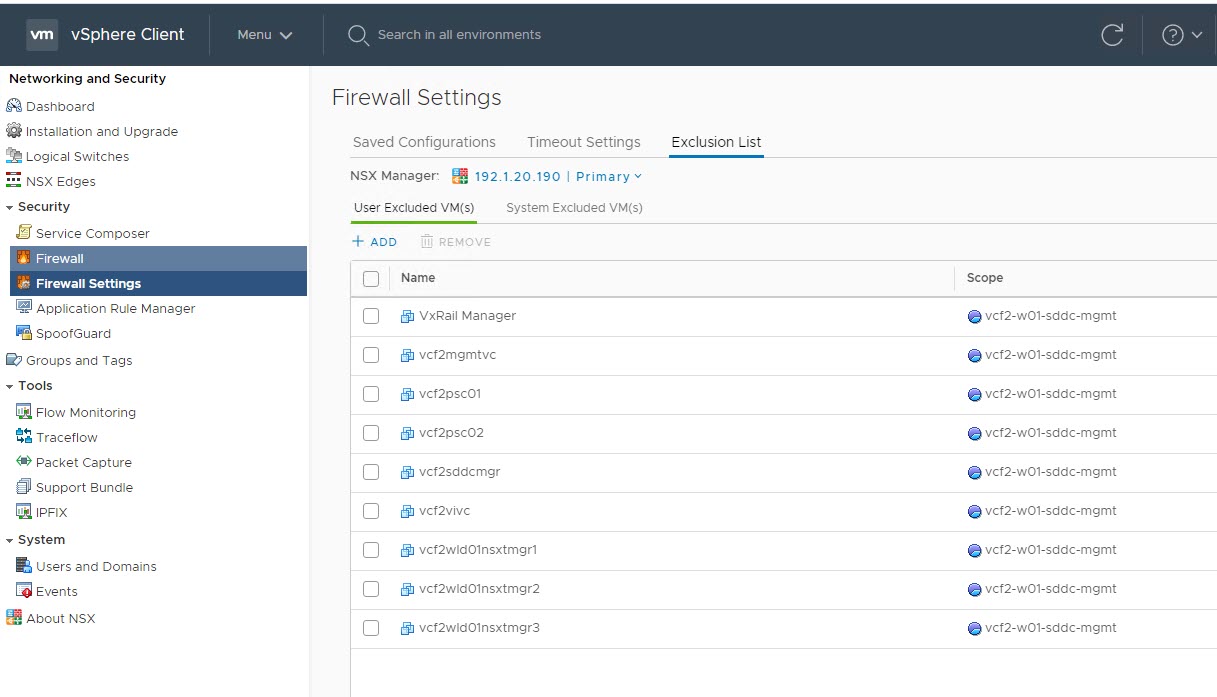Viewport: 1217px width, 697px height.
Task: Open Packet Capture via its icon
Action: point(24,462)
